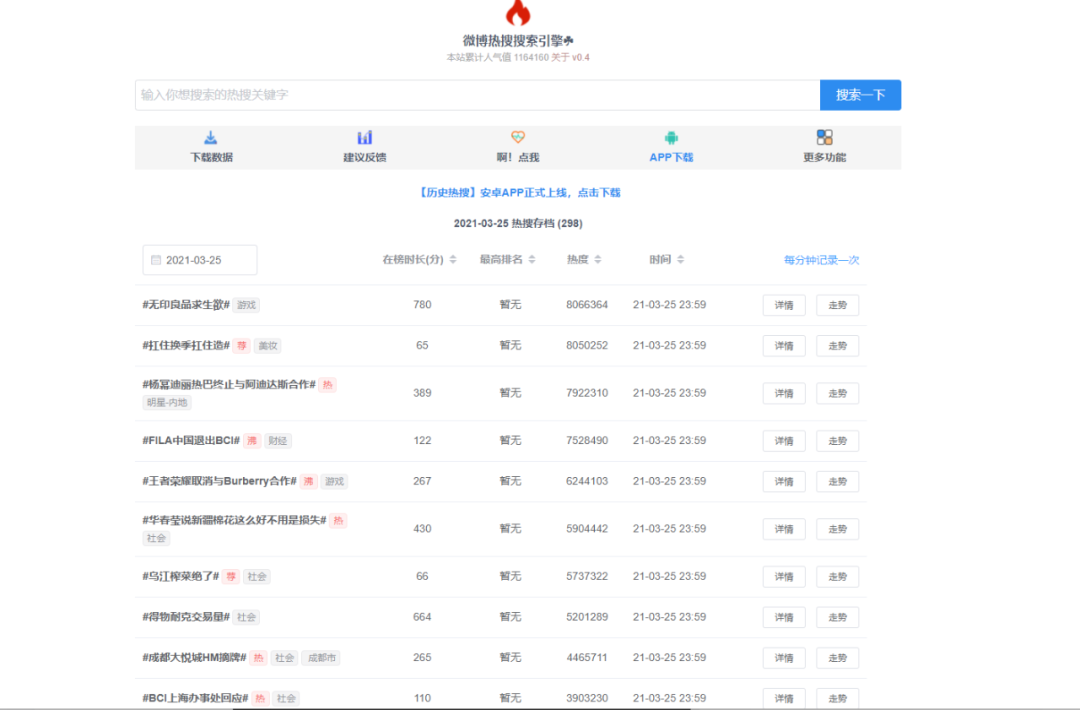Click topic #华春莹说新疆棉花这么好不用是损失#

click(x=234, y=520)
